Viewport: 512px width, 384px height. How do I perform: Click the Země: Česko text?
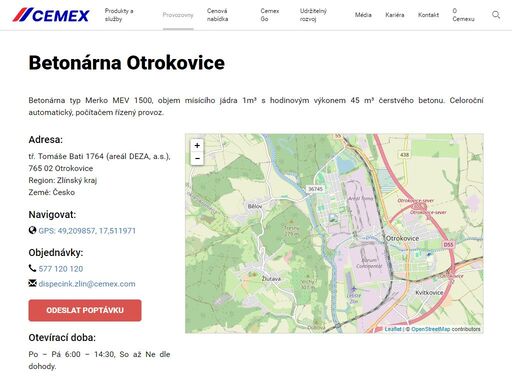click(52, 192)
